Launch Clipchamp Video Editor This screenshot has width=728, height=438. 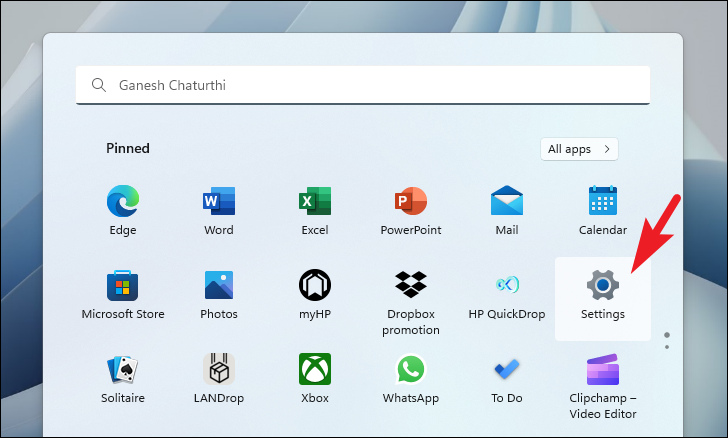pos(603,370)
